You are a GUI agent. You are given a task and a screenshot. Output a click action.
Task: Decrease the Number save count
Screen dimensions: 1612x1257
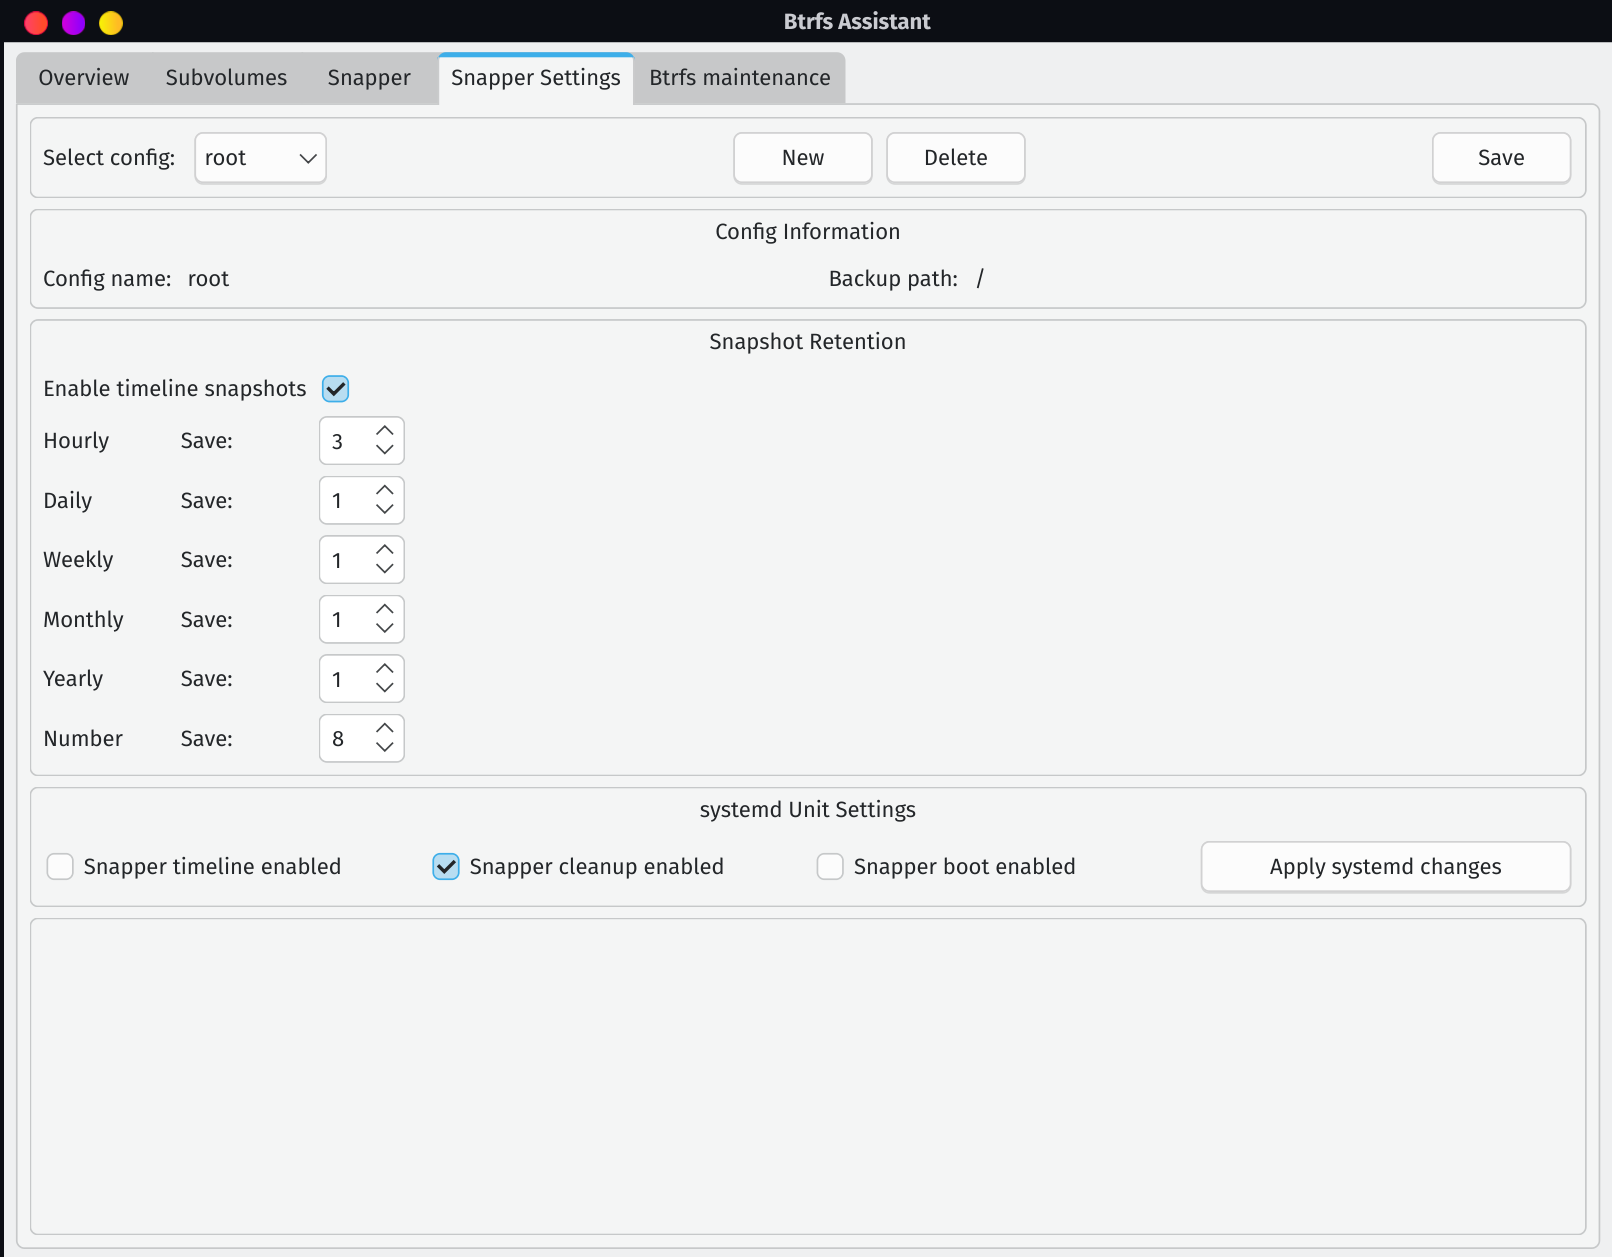(385, 747)
